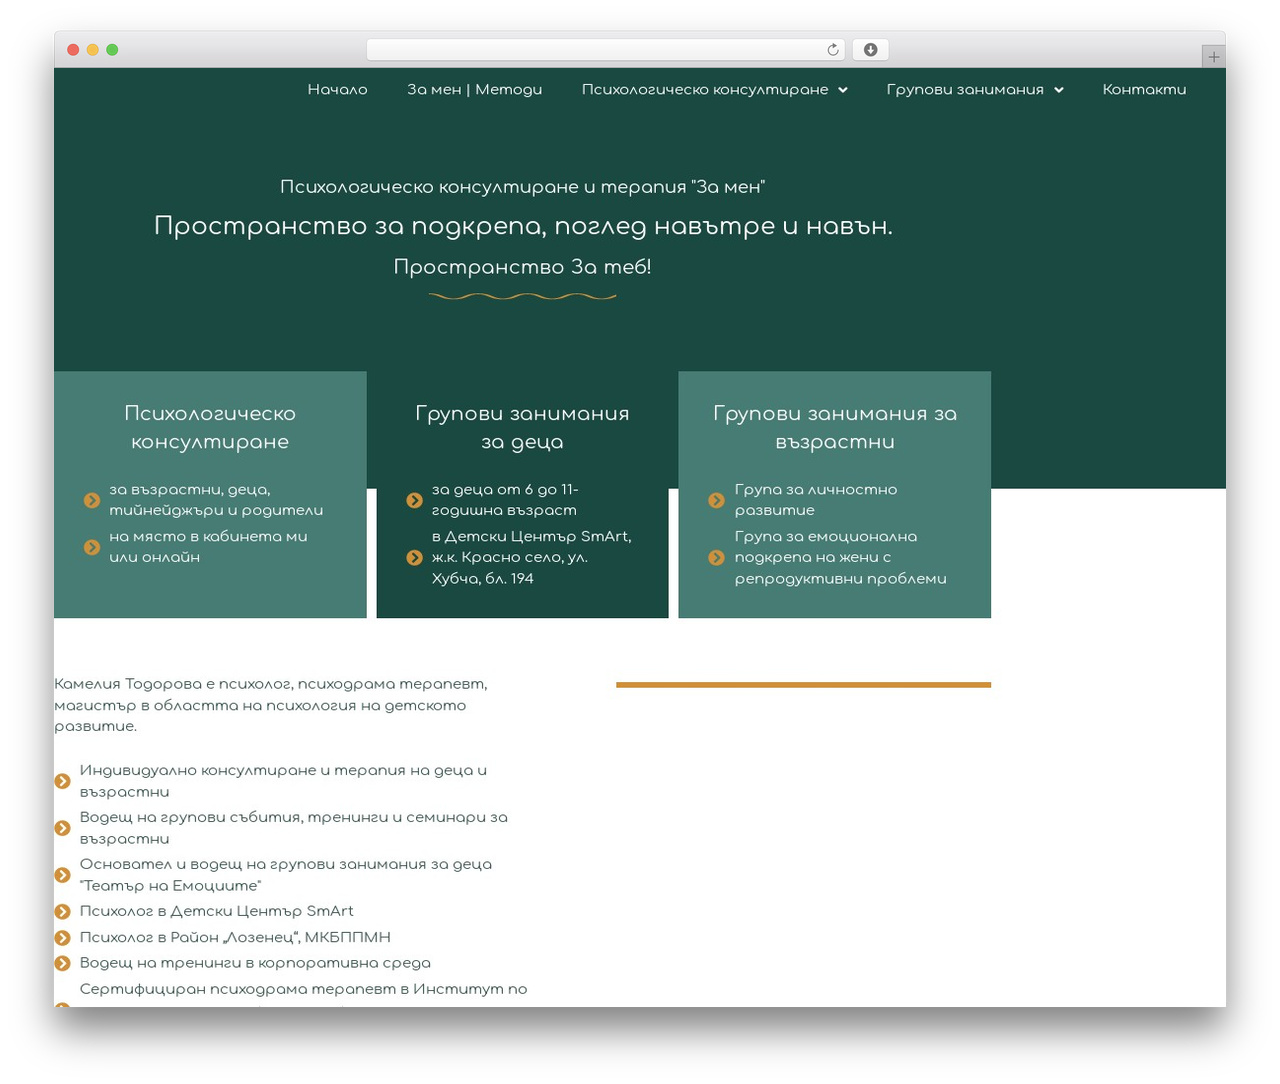
Task: Click arrow icon beside 'Психолог в Детски Център SmArt'
Action: (x=62, y=911)
